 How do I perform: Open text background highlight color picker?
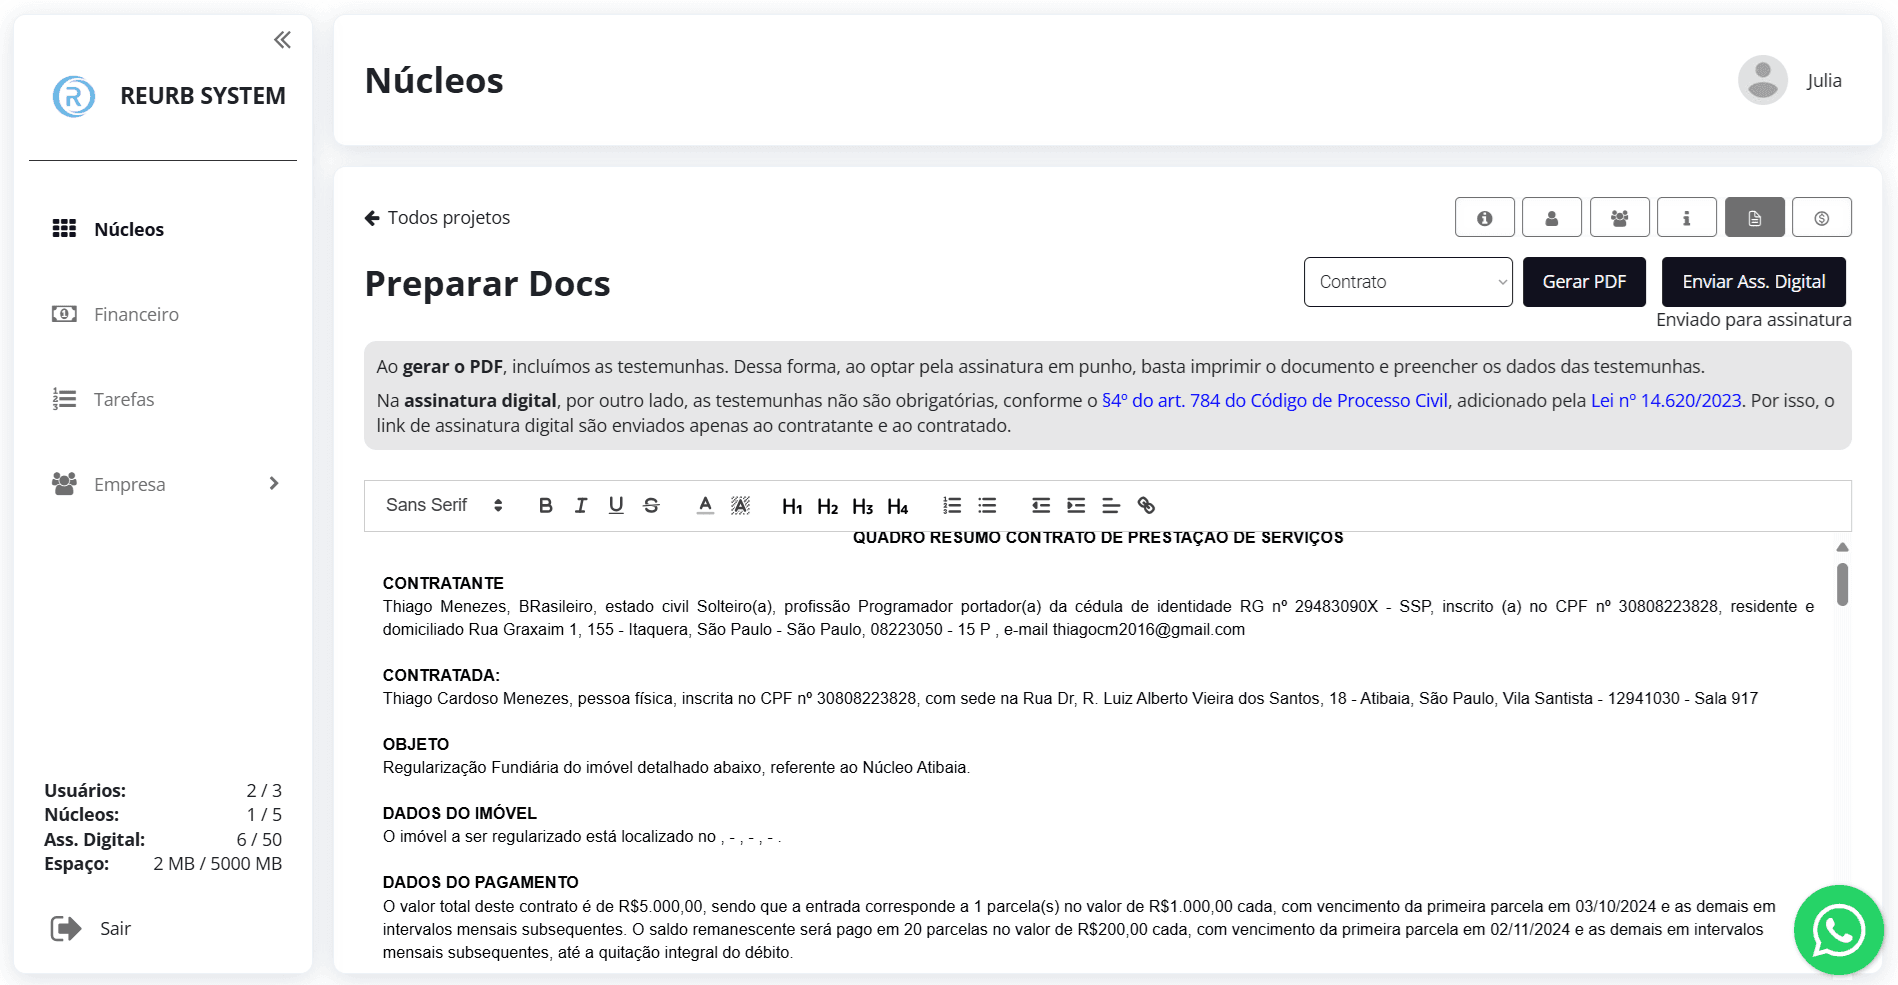coord(740,505)
